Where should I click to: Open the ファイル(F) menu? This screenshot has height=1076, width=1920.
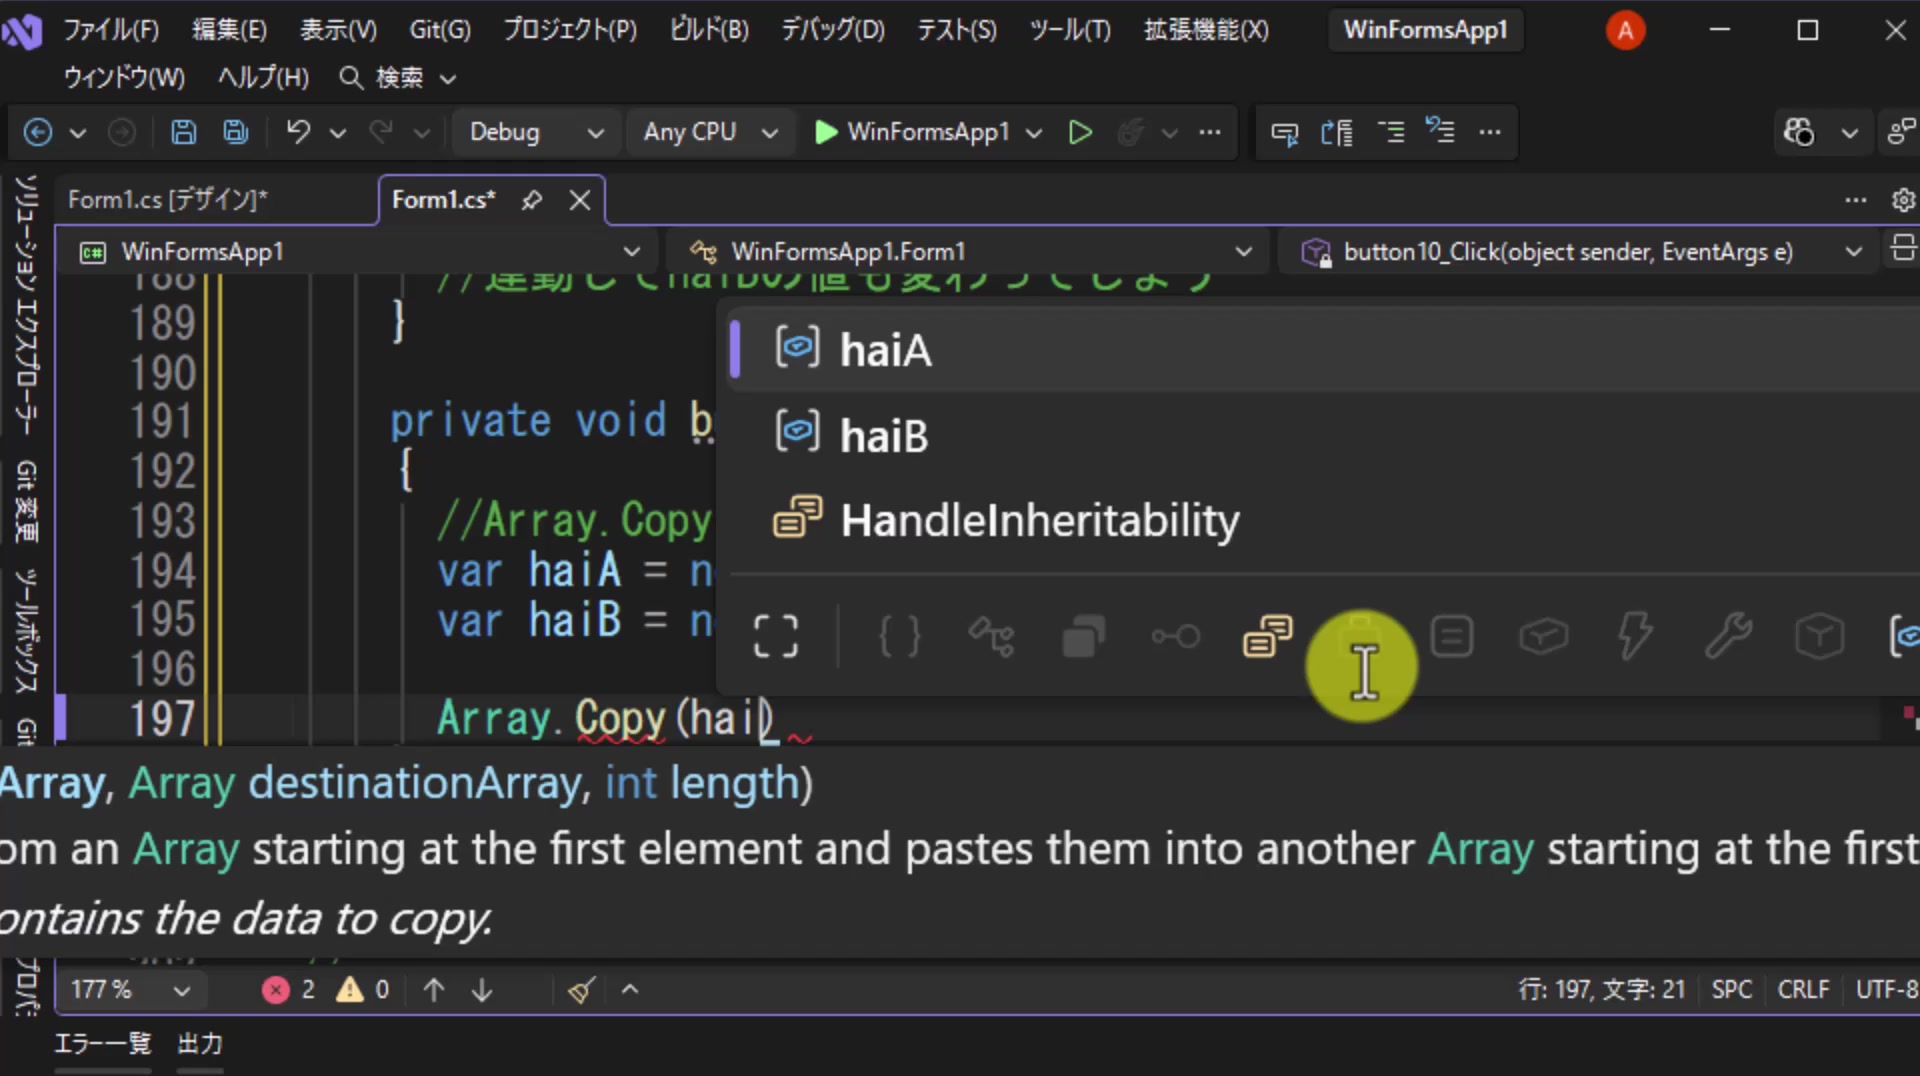(111, 30)
